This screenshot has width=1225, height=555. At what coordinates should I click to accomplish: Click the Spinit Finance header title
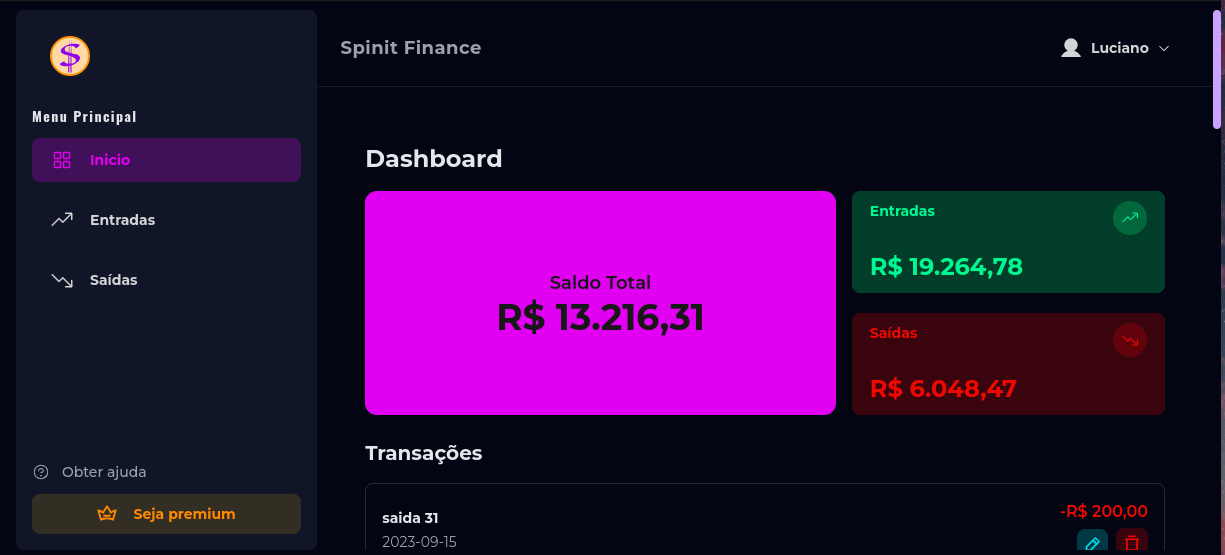(410, 48)
